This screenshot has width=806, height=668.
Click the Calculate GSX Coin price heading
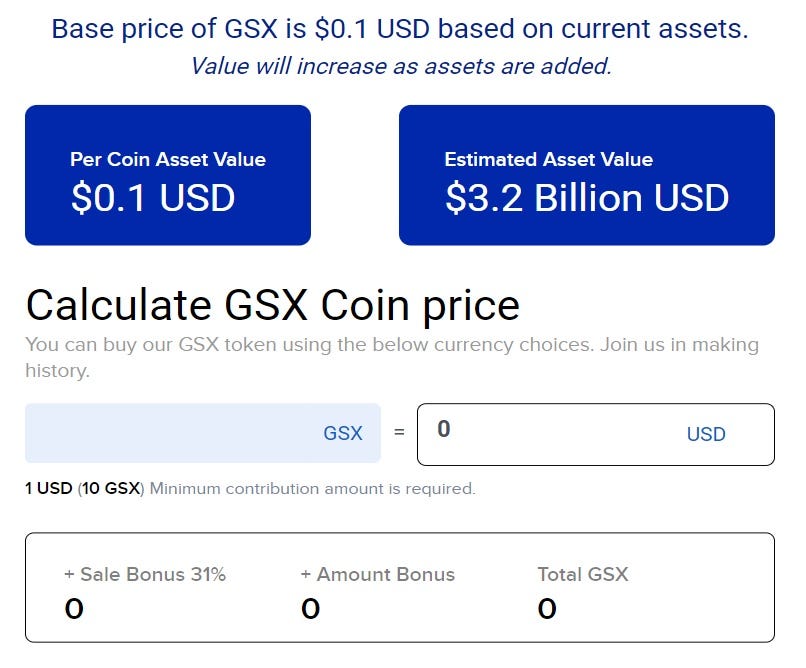pos(274,305)
